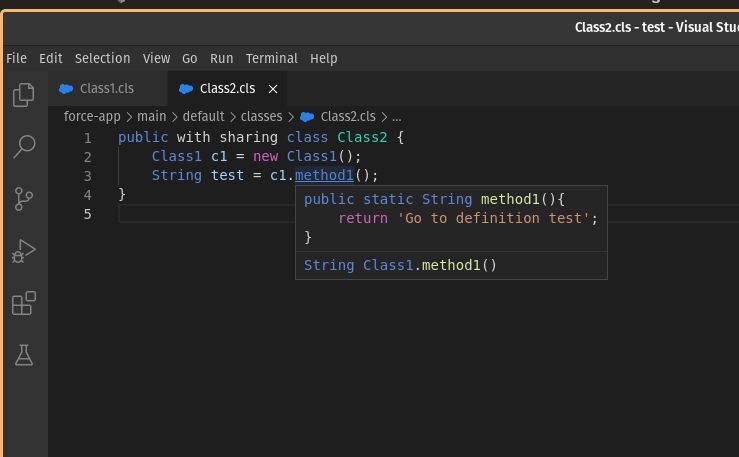Expand the main breadcrumb segment
This screenshot has height=457, width=739.
[151, 116]
